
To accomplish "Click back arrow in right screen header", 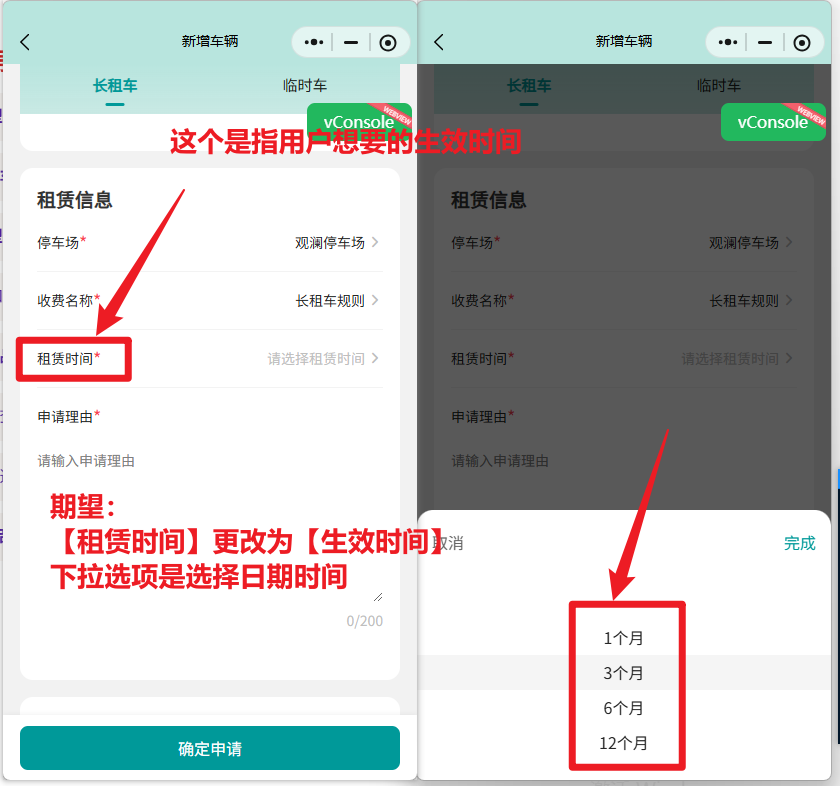I will pyautogui.click(x=439, y=42).
